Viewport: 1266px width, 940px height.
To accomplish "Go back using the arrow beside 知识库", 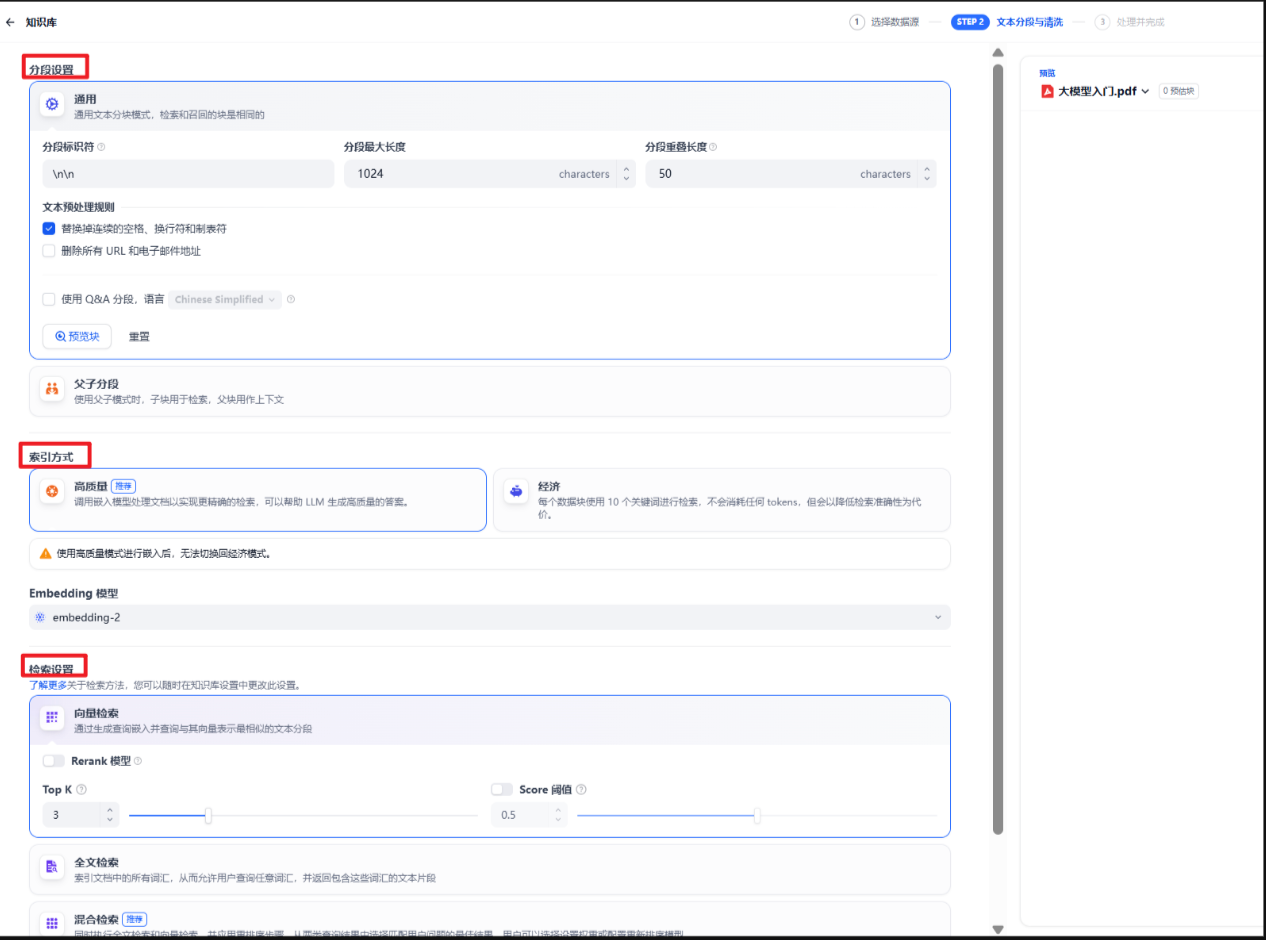I will 10,21.
